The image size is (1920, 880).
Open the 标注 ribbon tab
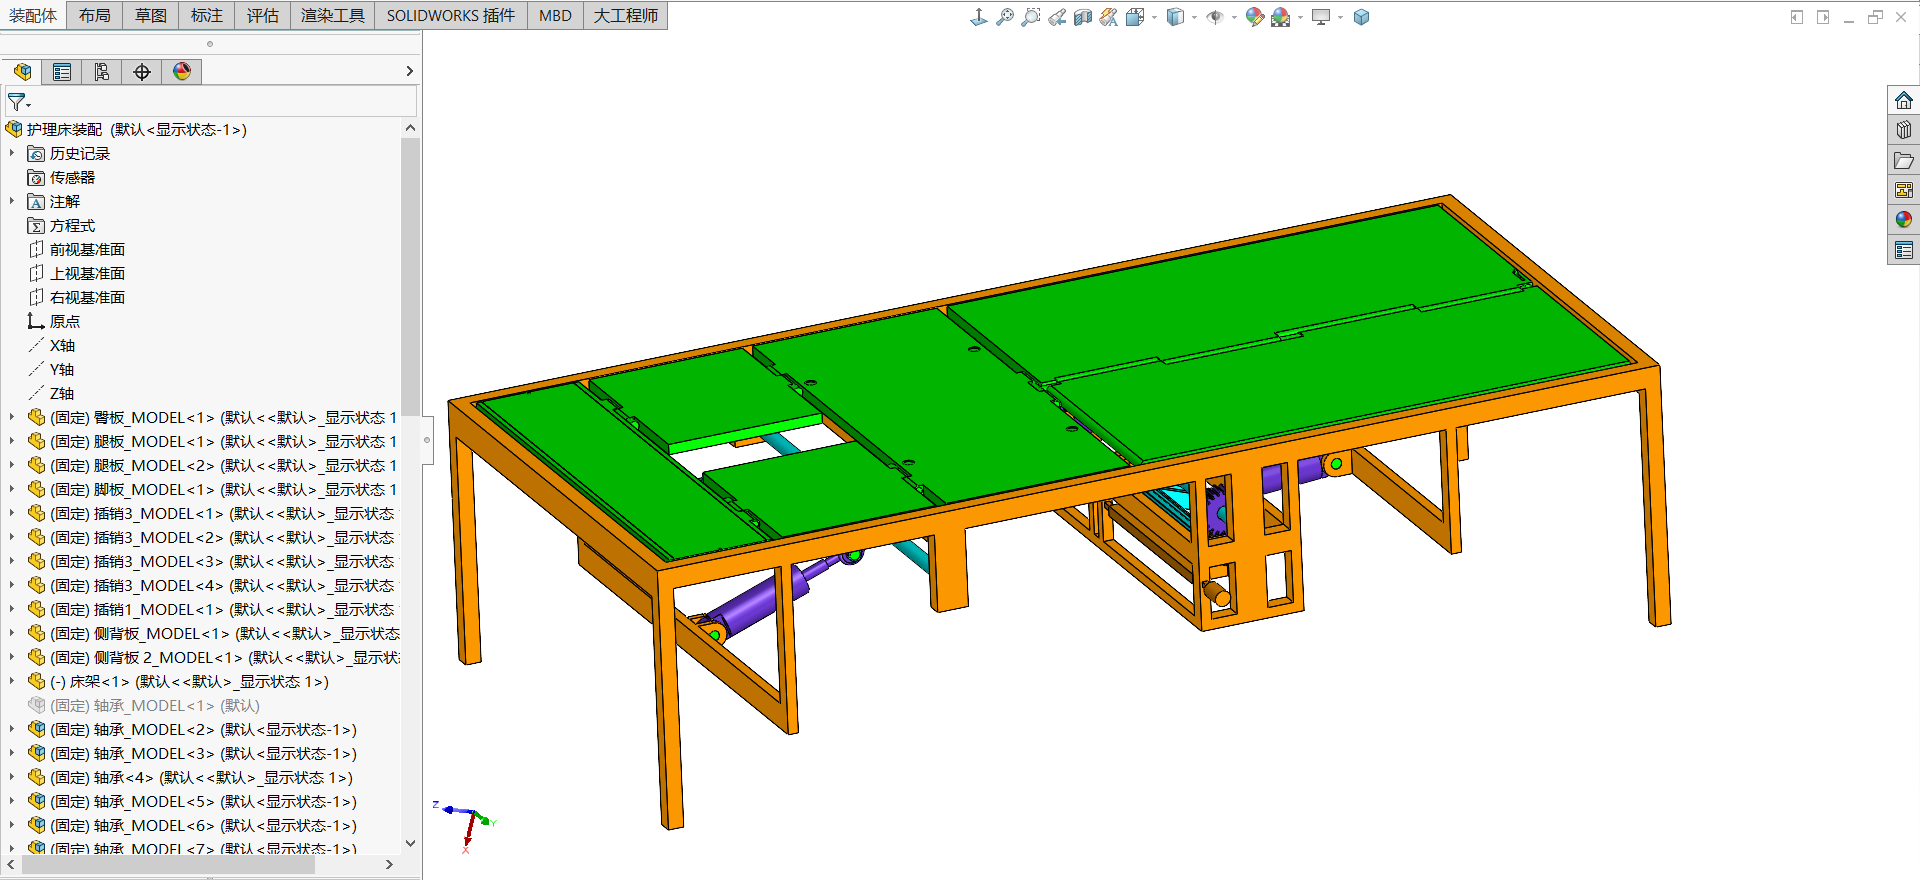[x=207, y=15]
